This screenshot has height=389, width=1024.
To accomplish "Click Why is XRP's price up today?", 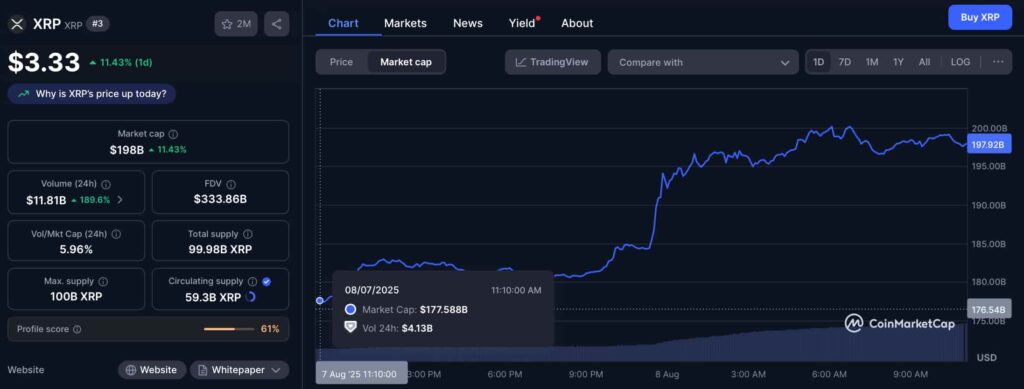I will (91, 94).
